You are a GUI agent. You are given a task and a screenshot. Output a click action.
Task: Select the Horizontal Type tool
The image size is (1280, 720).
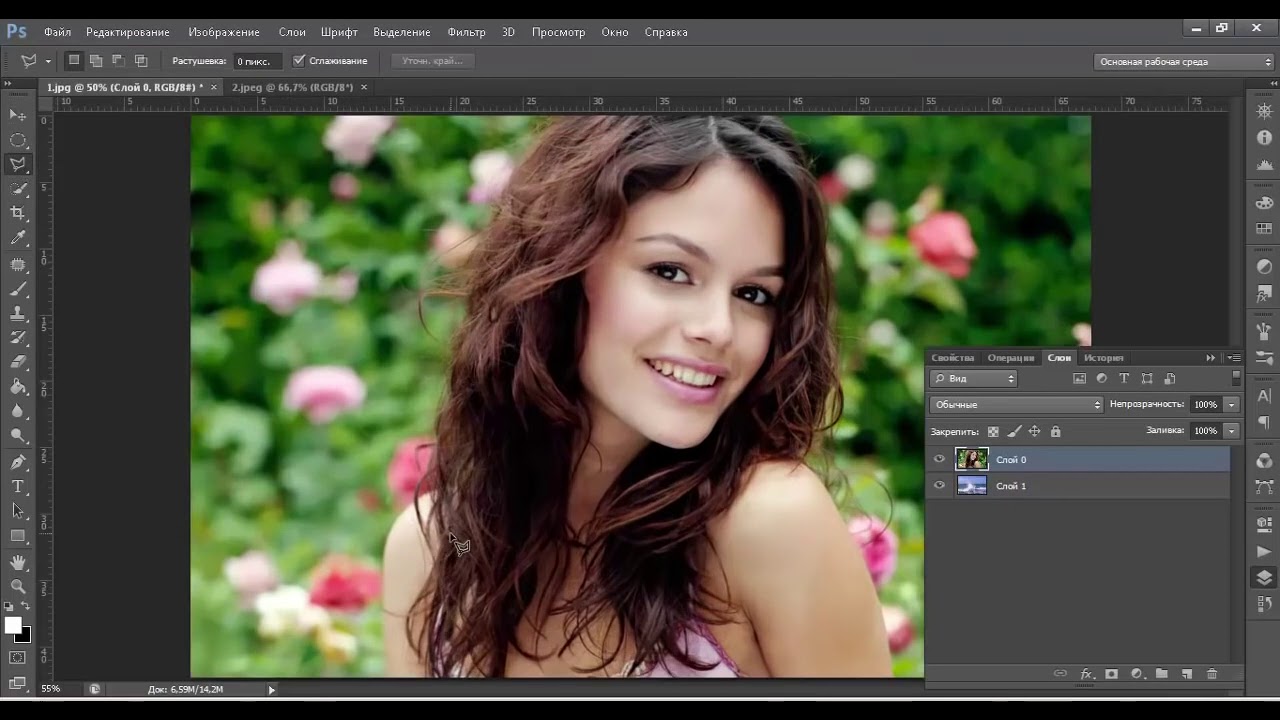pyautogui.click(x=18, y=487)
